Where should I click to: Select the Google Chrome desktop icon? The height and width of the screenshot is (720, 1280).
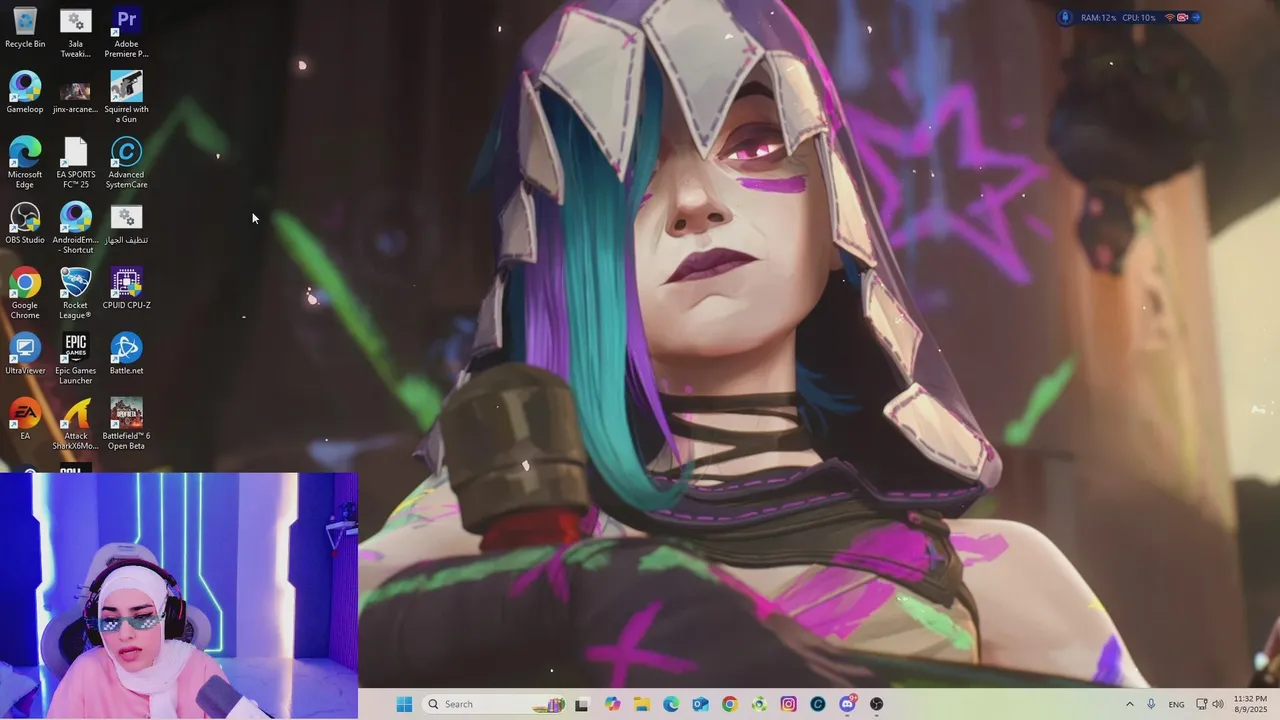coord(25,293)
